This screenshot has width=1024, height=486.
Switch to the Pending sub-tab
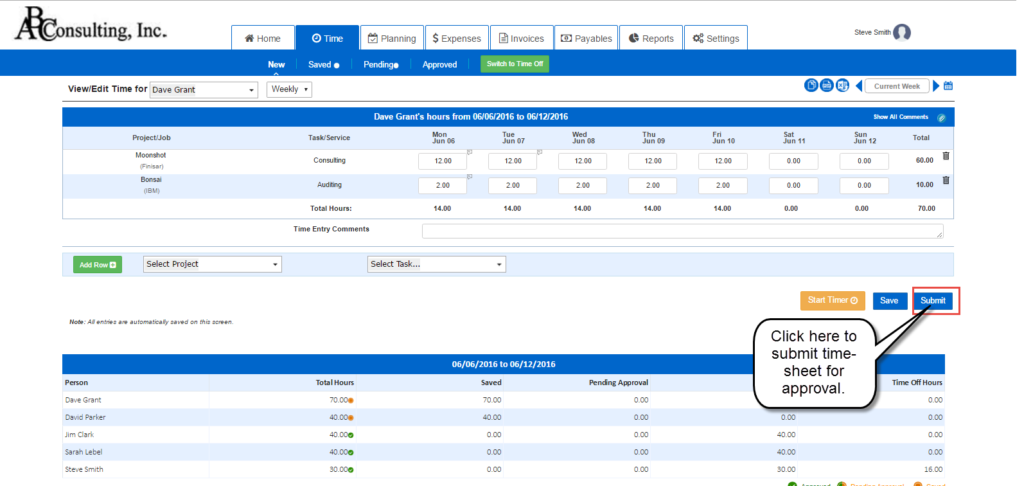381,65
